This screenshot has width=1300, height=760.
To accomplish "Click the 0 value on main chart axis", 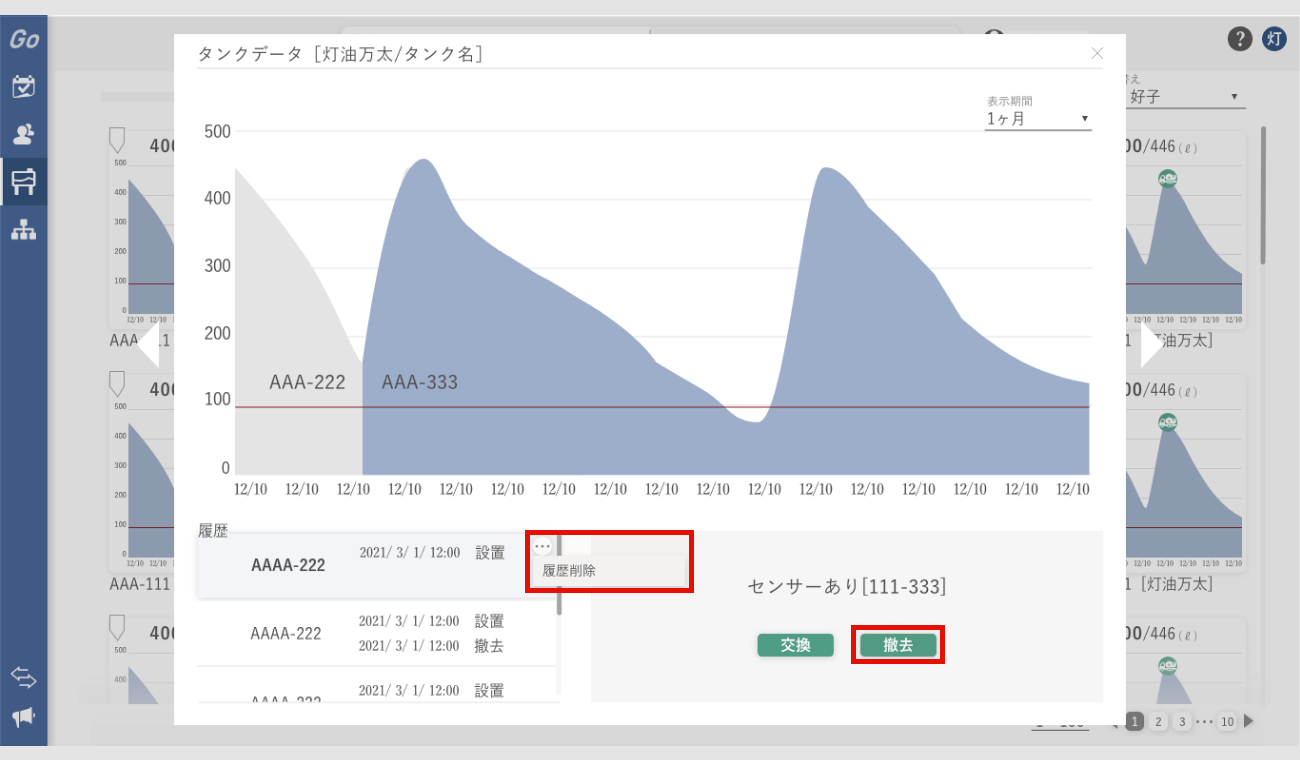I will (225, 467).
